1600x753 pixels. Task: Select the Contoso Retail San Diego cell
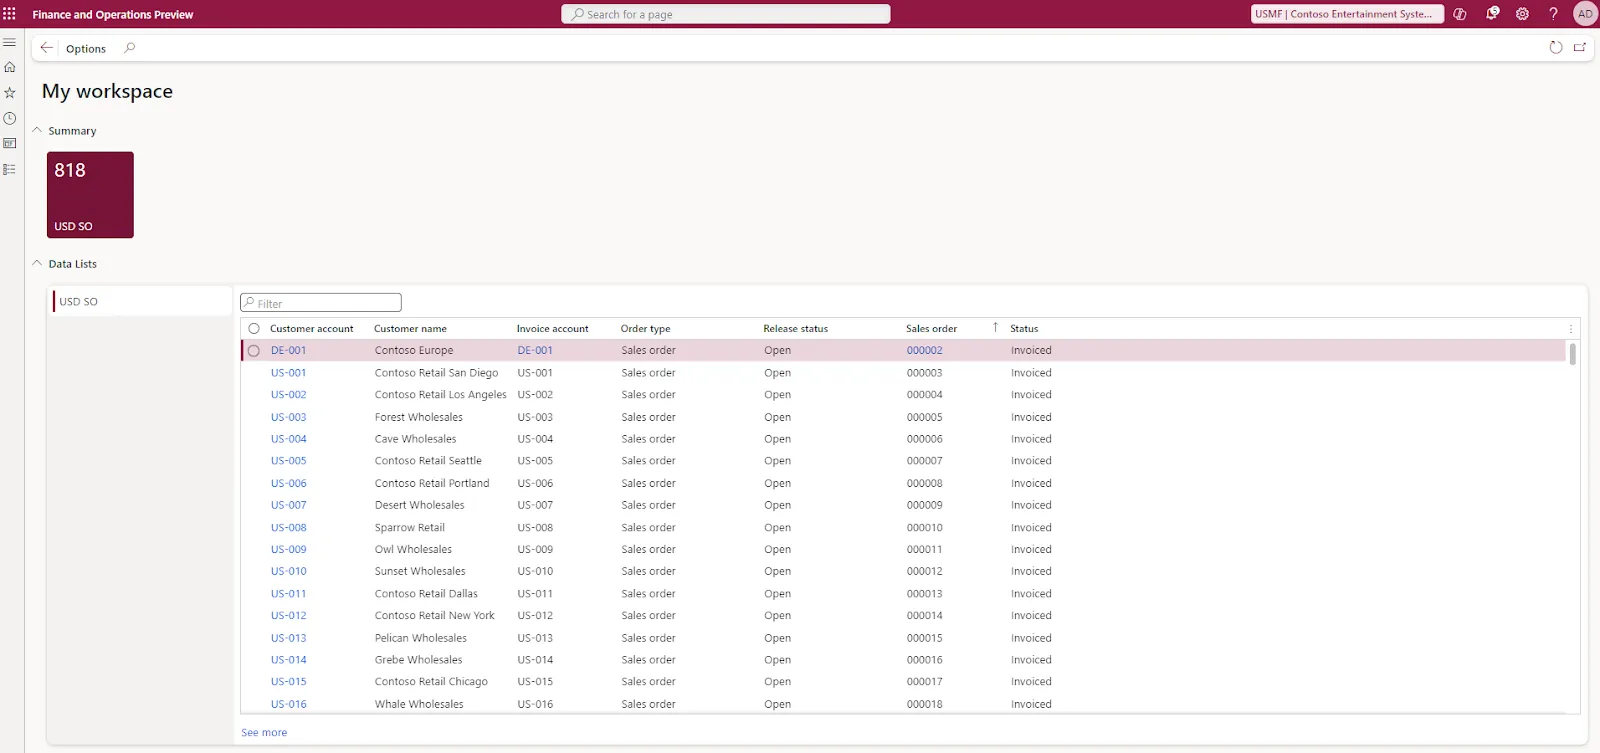(x=437, y=373)
